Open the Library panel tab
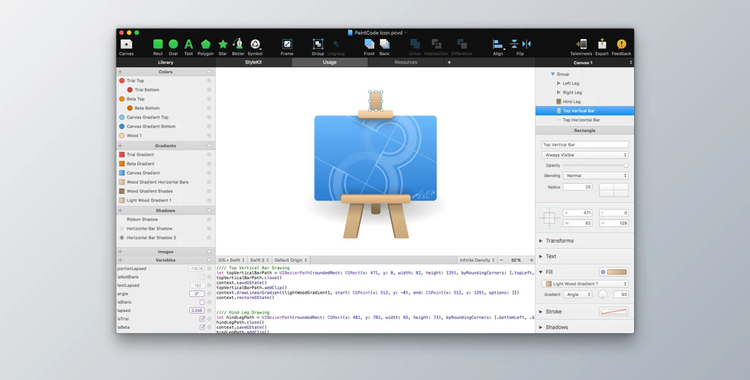Screen dimensions: 750x380 [x=165, y=62]
